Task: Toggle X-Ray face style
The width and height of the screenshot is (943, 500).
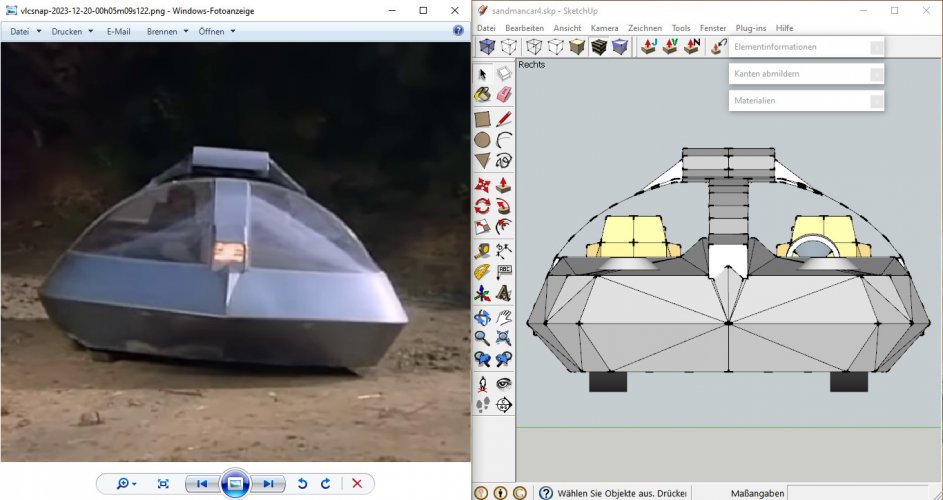Action: tap(487, 46)
